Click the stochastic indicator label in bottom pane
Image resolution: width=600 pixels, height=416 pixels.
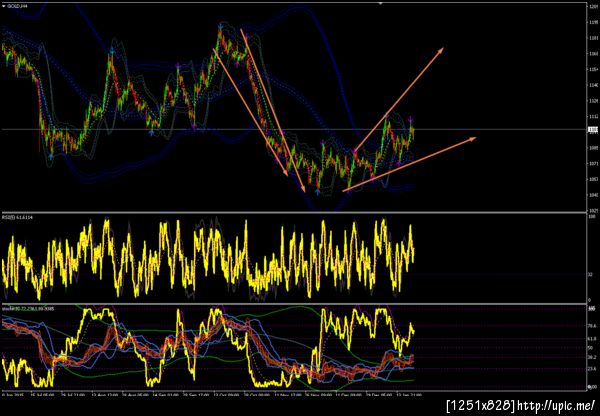27,308
